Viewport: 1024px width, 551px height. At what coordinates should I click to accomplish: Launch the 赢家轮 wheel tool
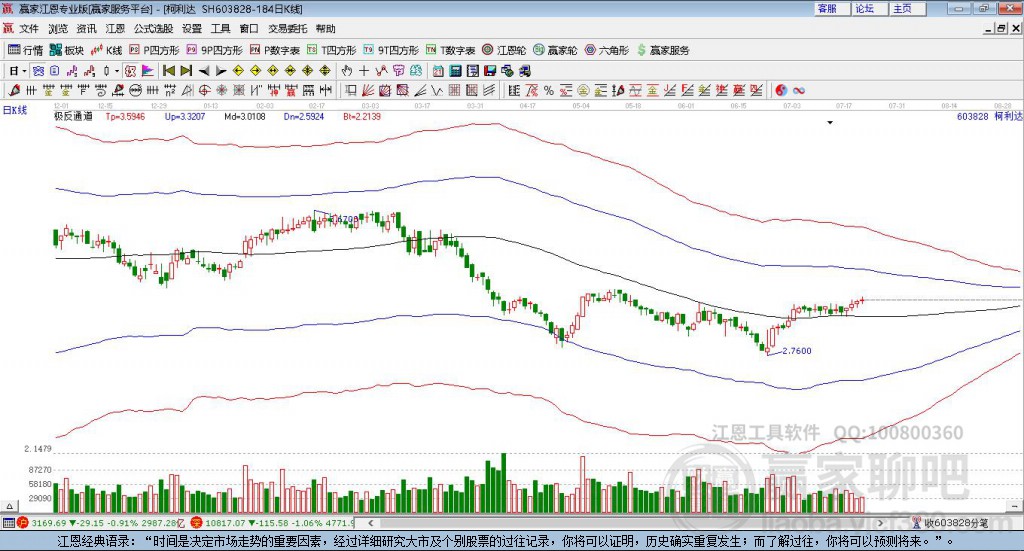556,50
